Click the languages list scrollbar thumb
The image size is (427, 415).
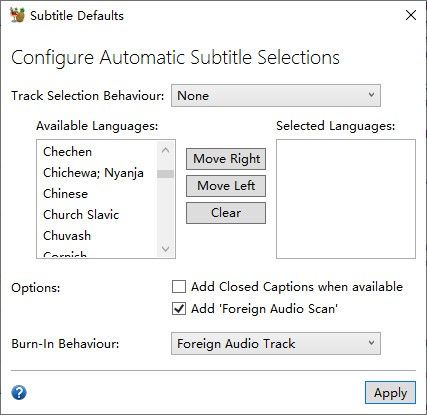click(x=165, y=174)
